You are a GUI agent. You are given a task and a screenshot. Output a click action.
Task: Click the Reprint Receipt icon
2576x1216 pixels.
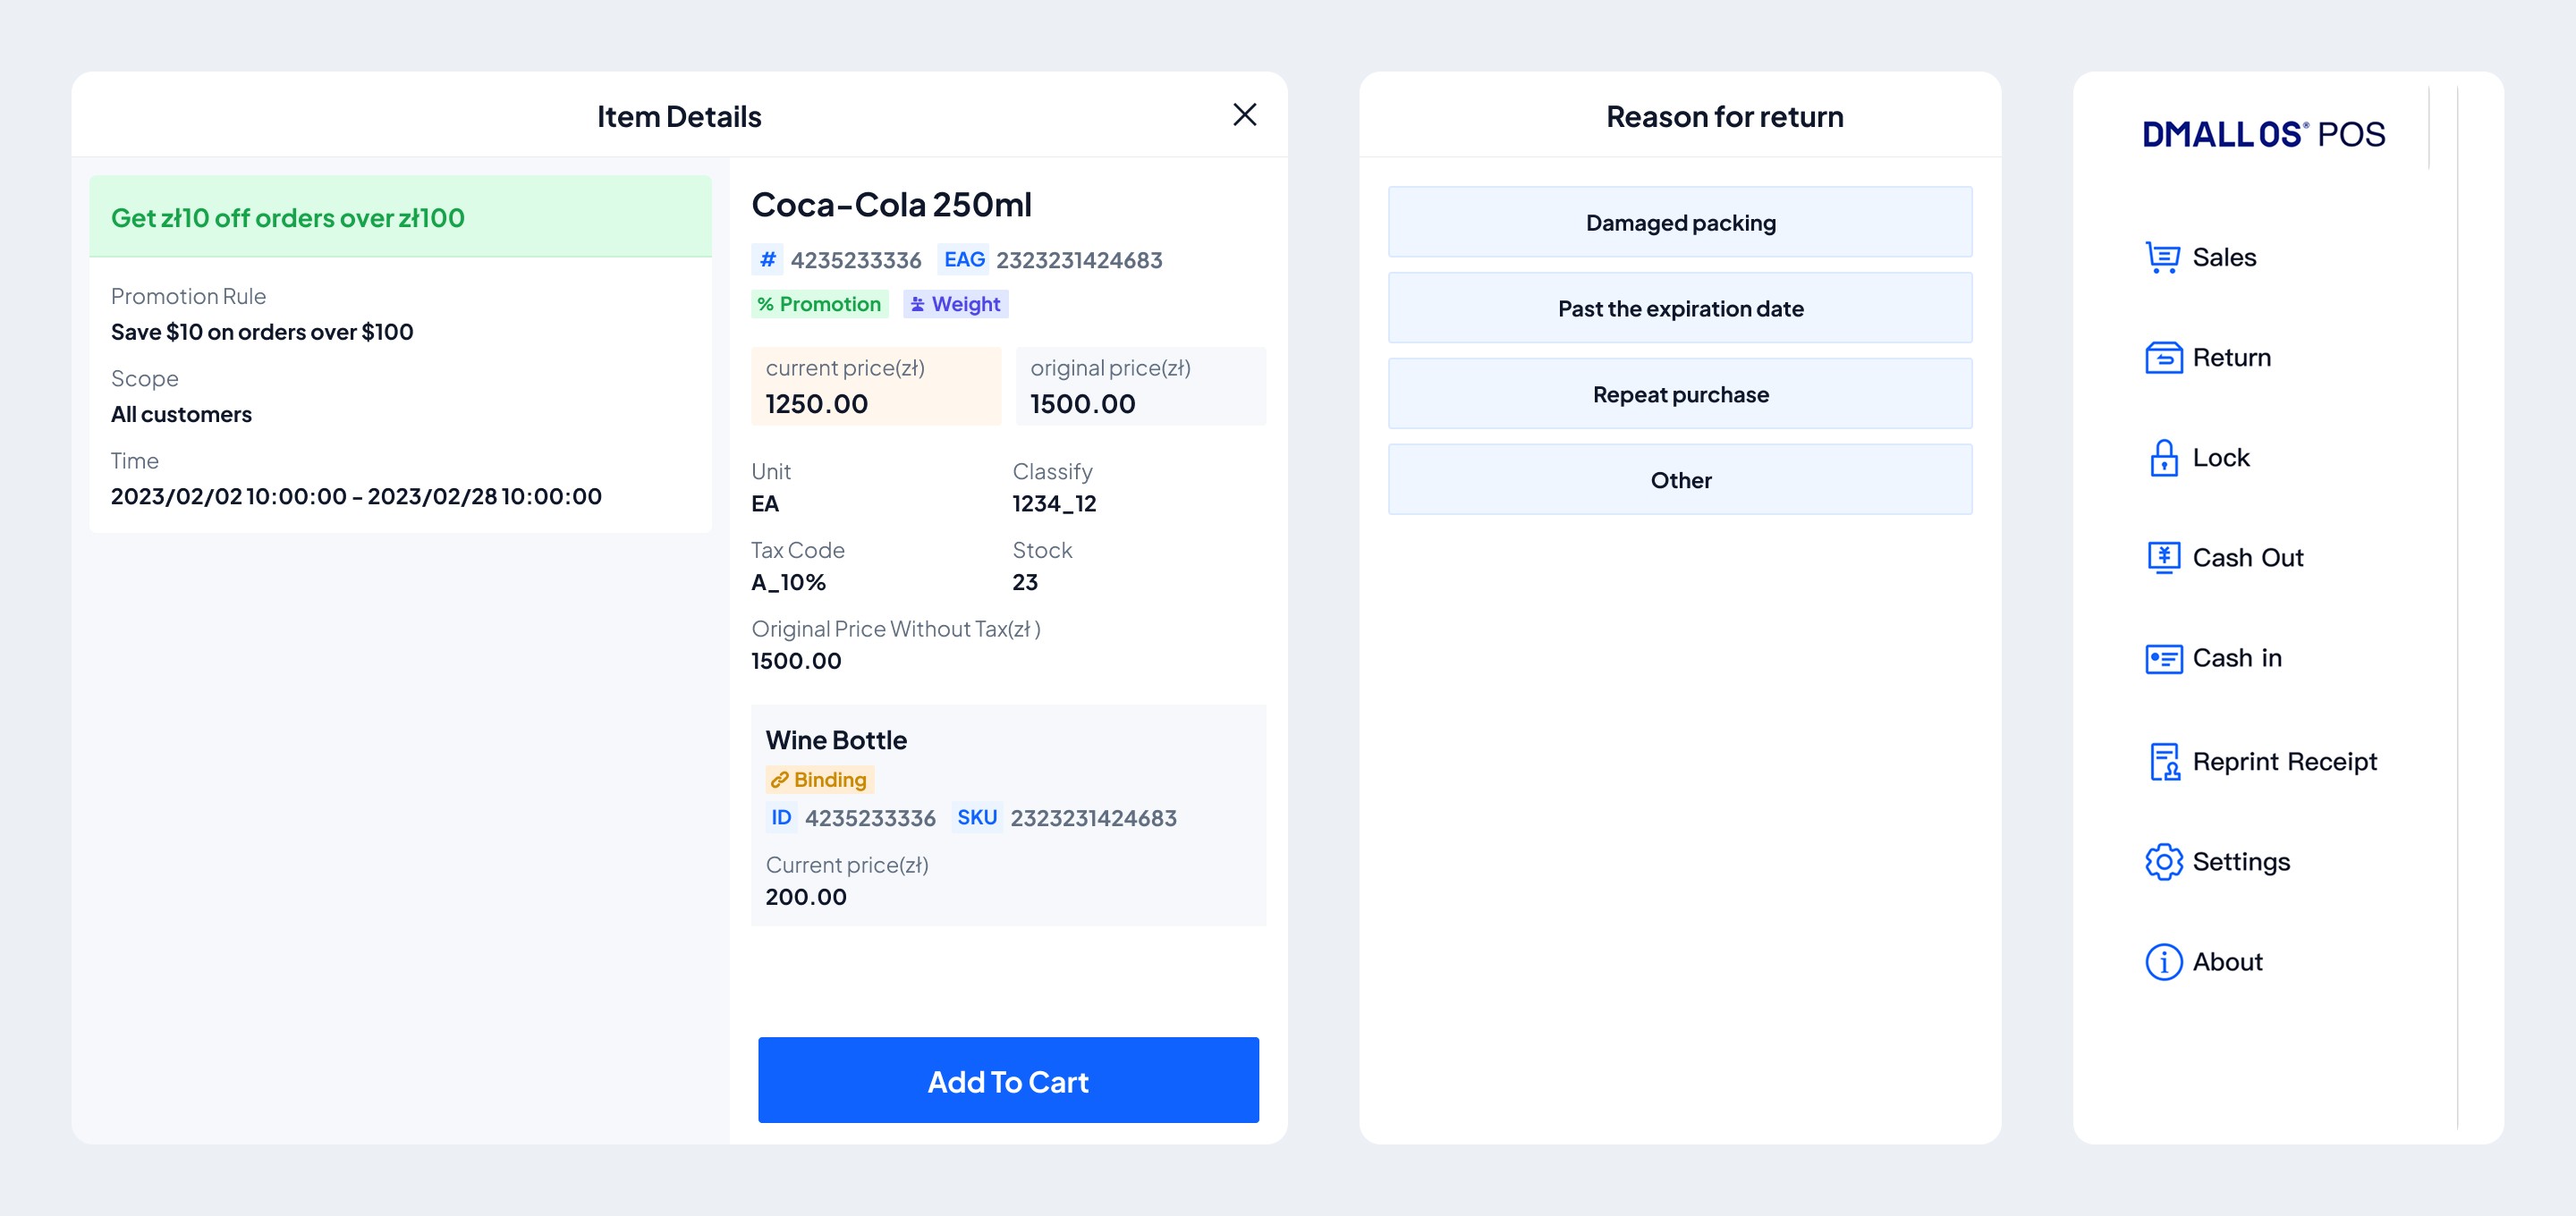pos(2162,762)
